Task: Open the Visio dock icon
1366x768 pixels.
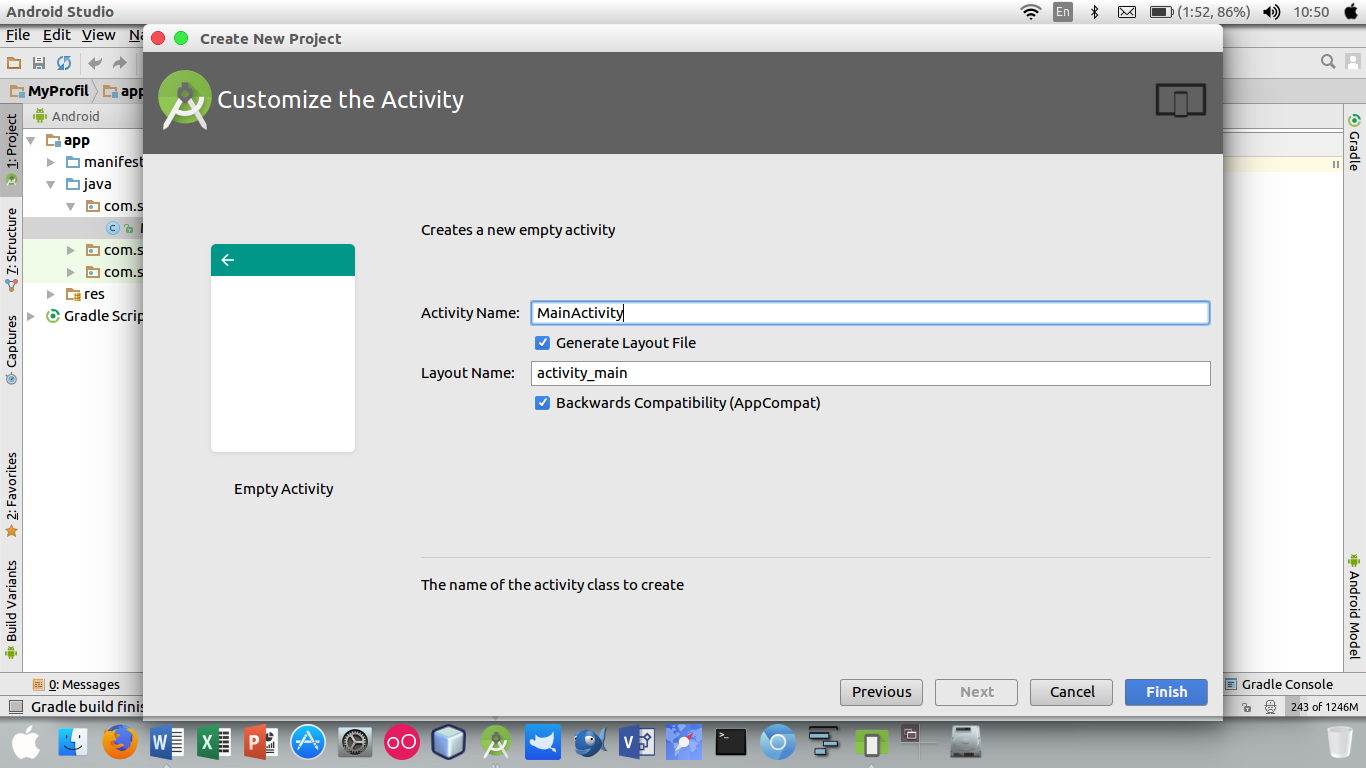Action: coord(637,742)
